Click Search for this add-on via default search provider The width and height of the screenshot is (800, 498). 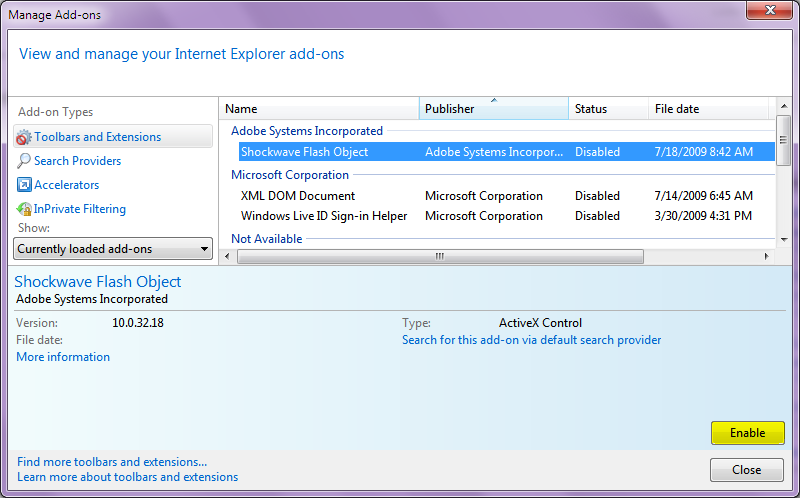point(532,340)
